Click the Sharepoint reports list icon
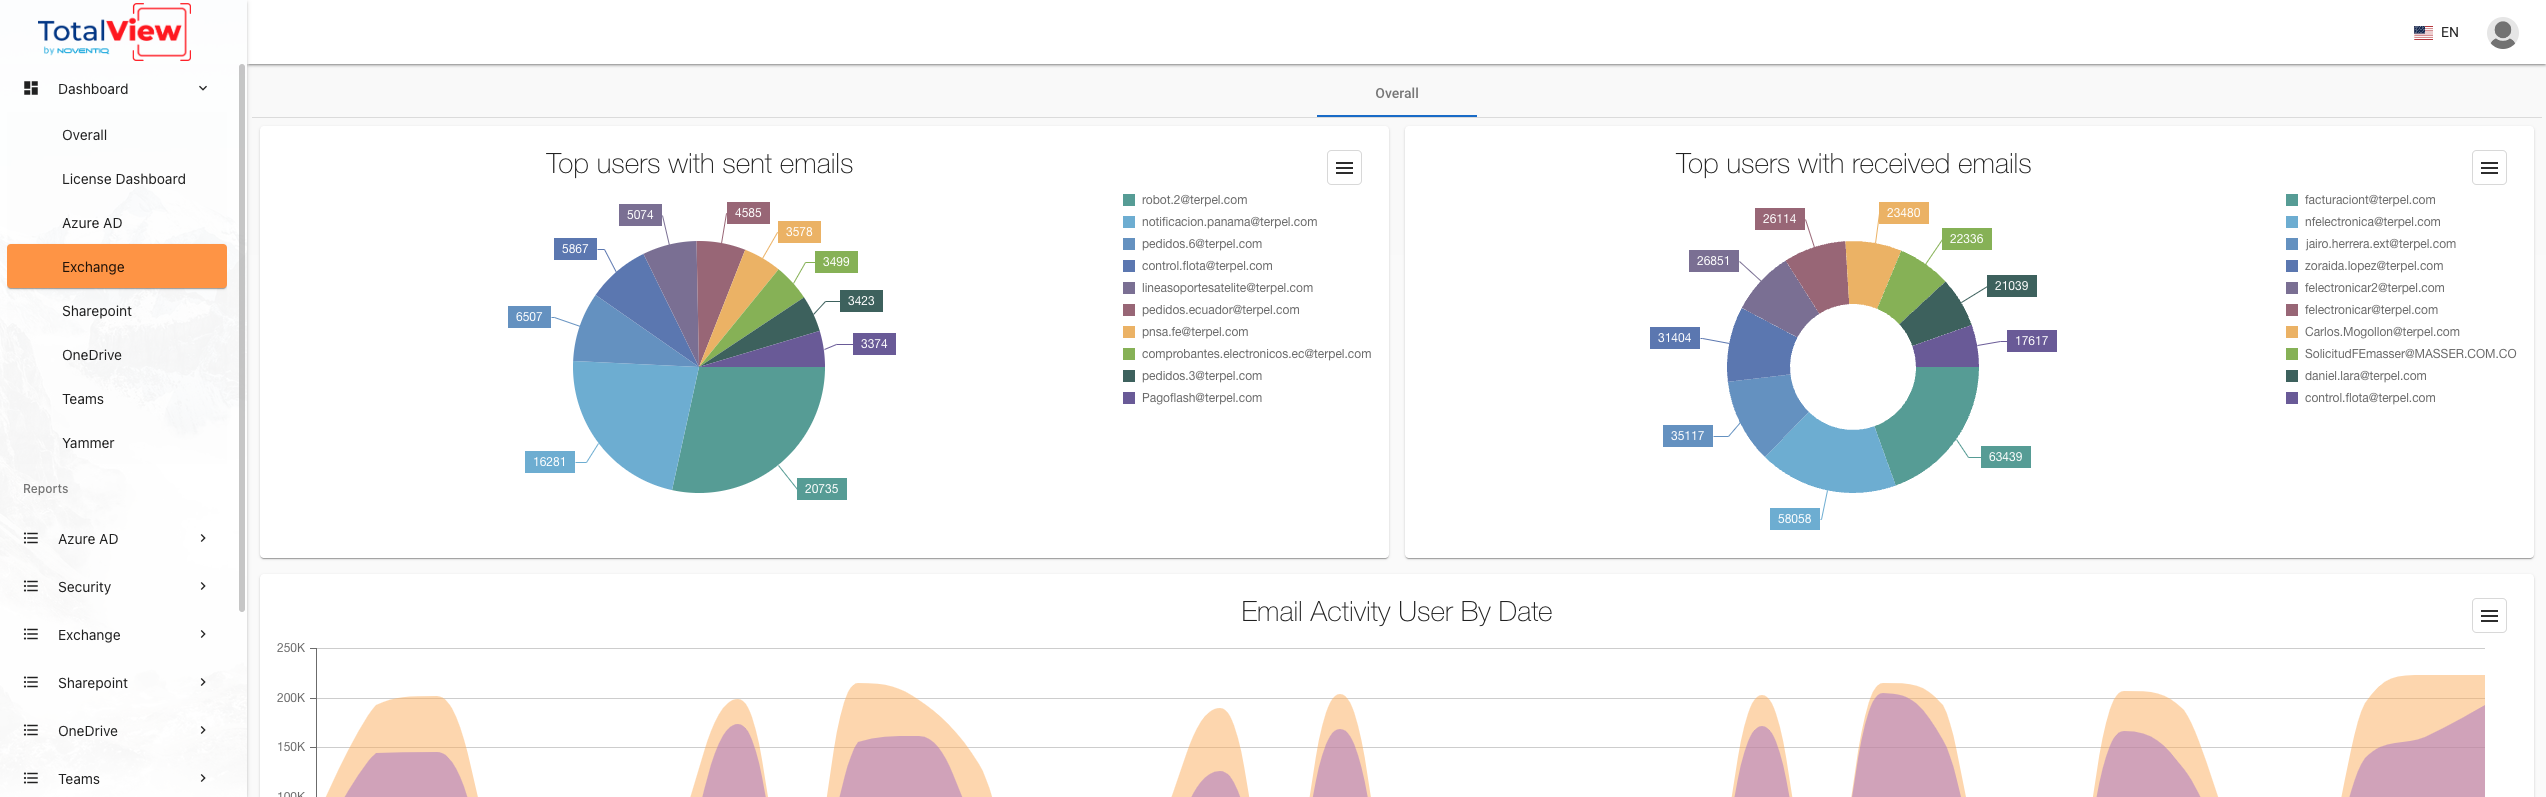Screen dimensions: 2546x797 pos(31,682)
